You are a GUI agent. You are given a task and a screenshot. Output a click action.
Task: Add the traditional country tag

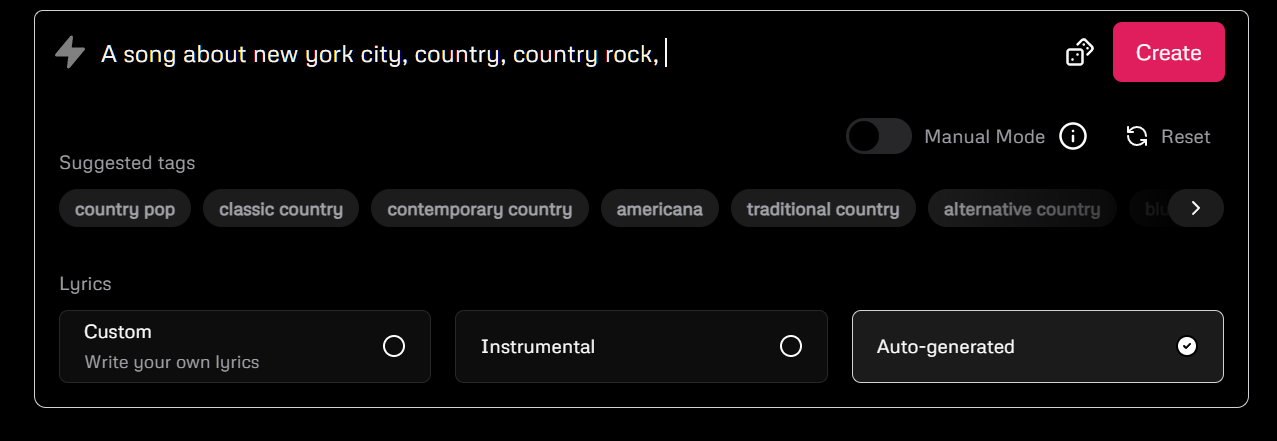click(823, 209)
